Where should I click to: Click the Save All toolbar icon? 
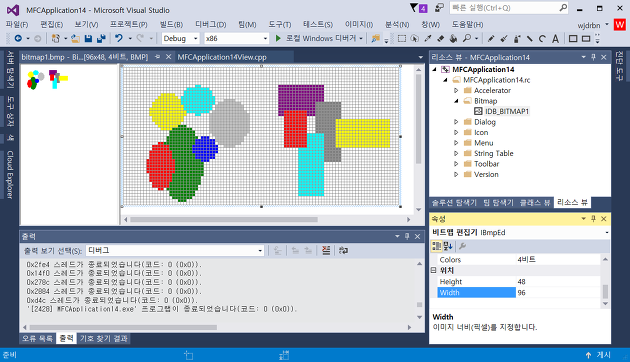tap(101, 39)
